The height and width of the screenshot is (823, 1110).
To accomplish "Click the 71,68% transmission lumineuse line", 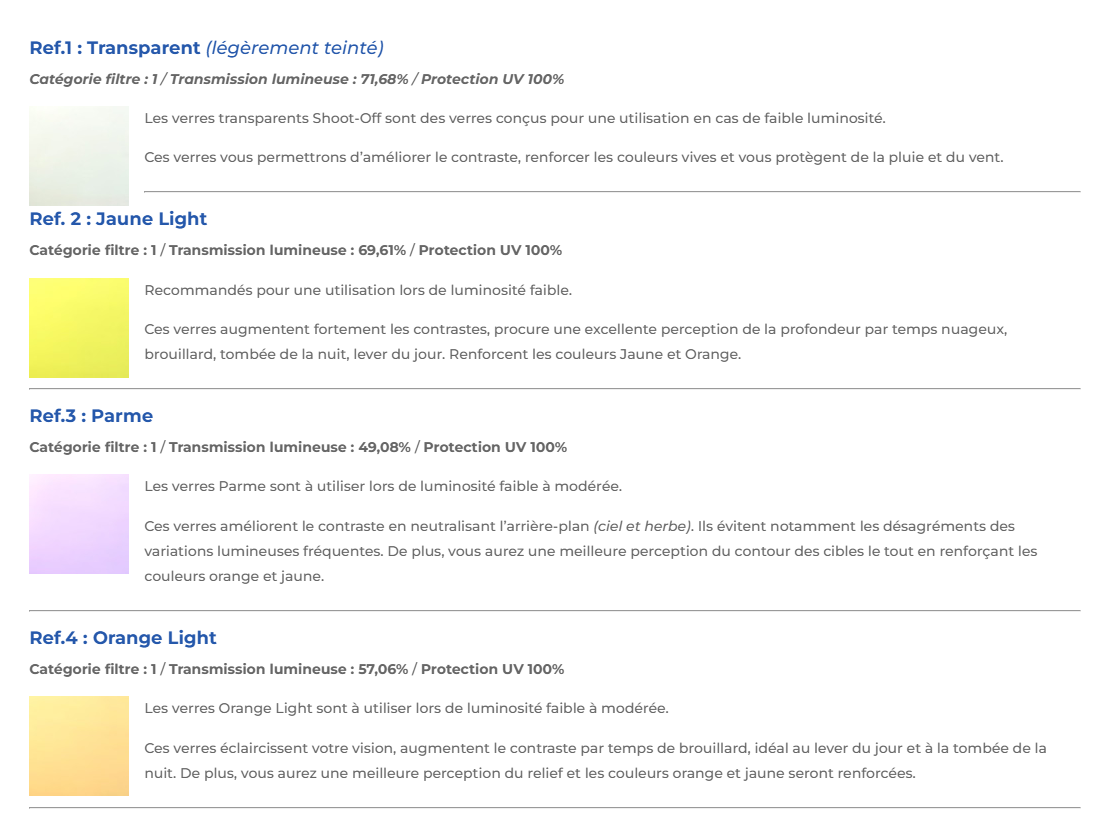I will 296,79.
